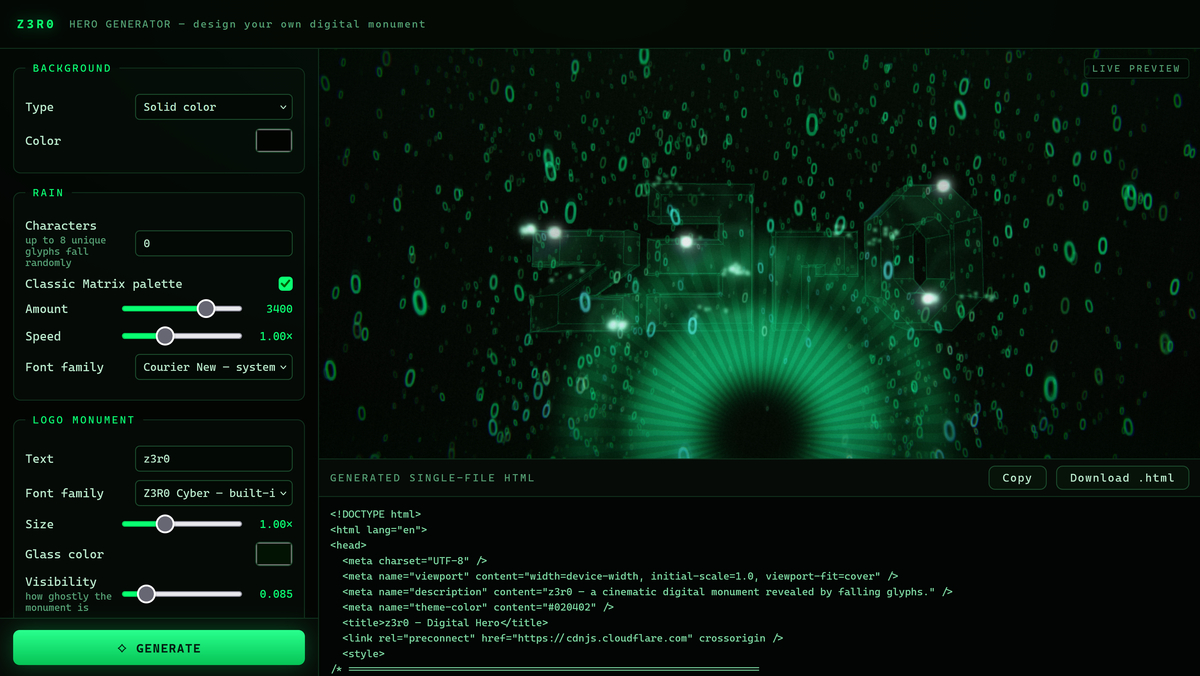1200x676 pixels.
Task: Click the <html lang="en"> code line
Action: coord(379,530)
